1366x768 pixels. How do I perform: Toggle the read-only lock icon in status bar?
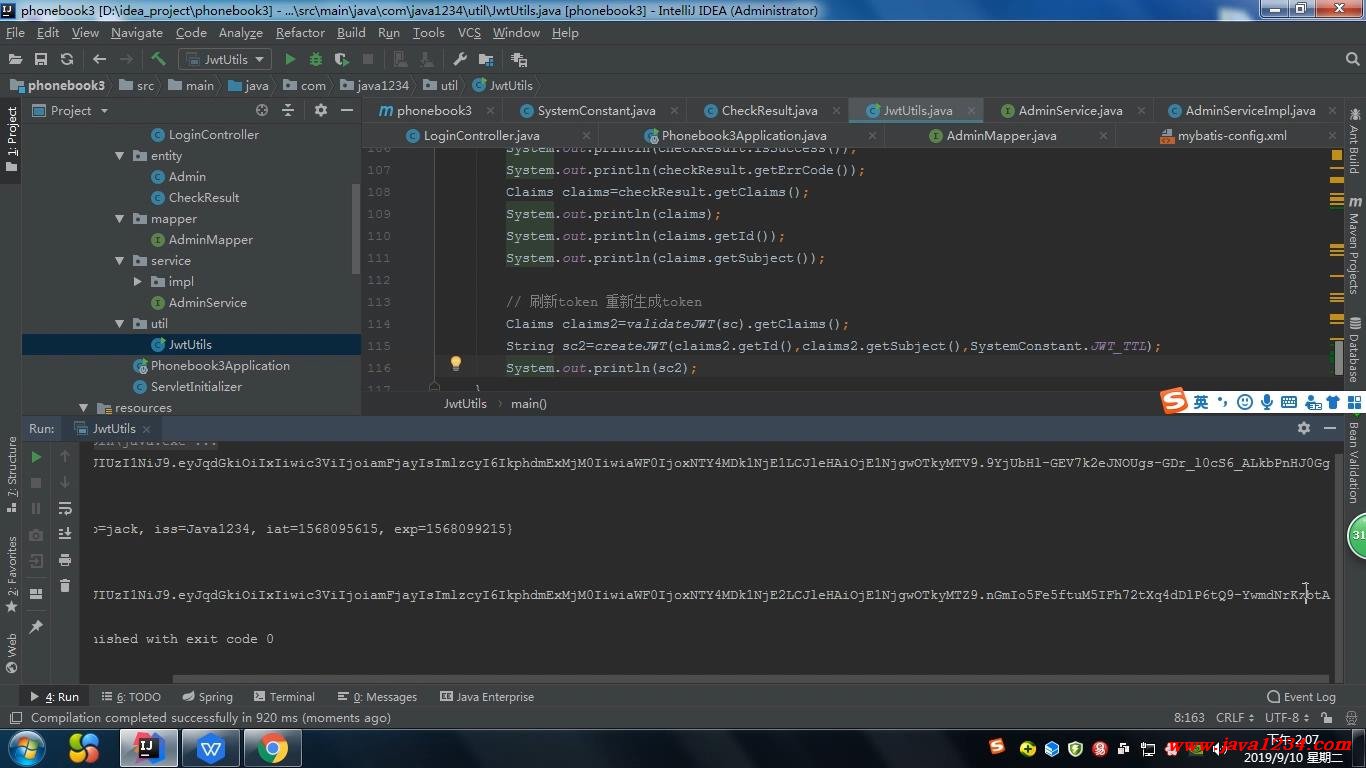pos(1327,717)
